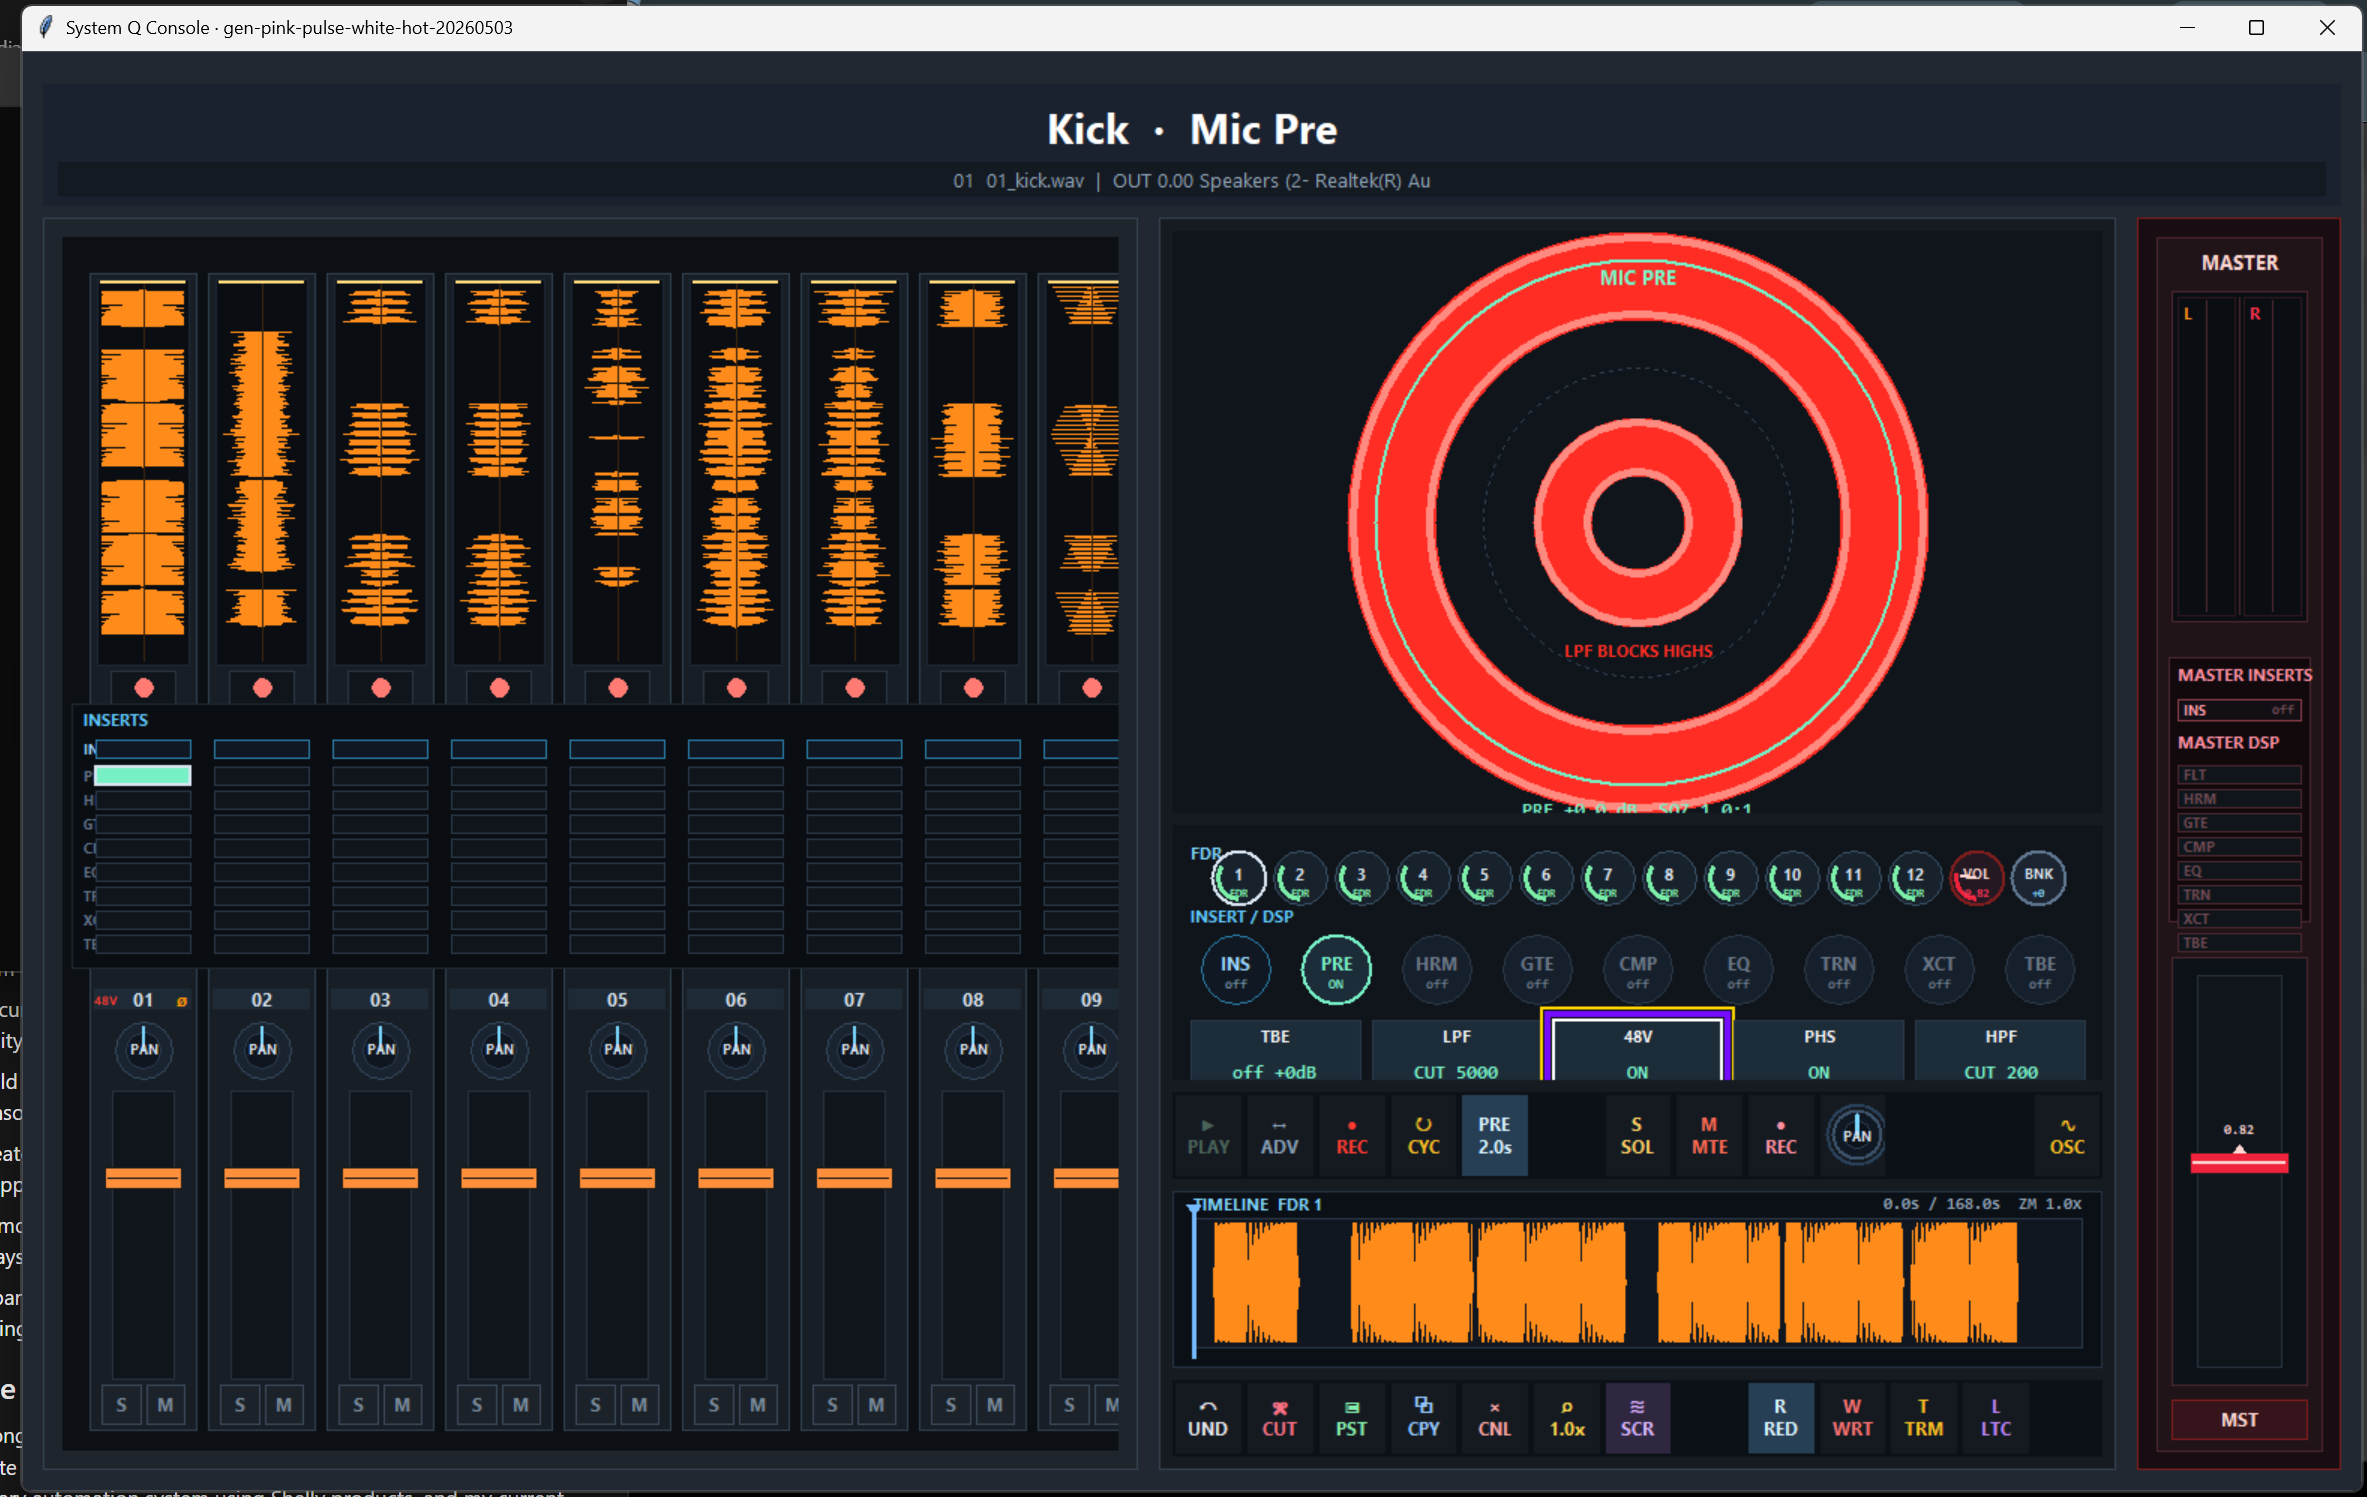This screenshot has width=2367, height=1497.
Task: Click the UND undo button
Action: (1207, 1418)
